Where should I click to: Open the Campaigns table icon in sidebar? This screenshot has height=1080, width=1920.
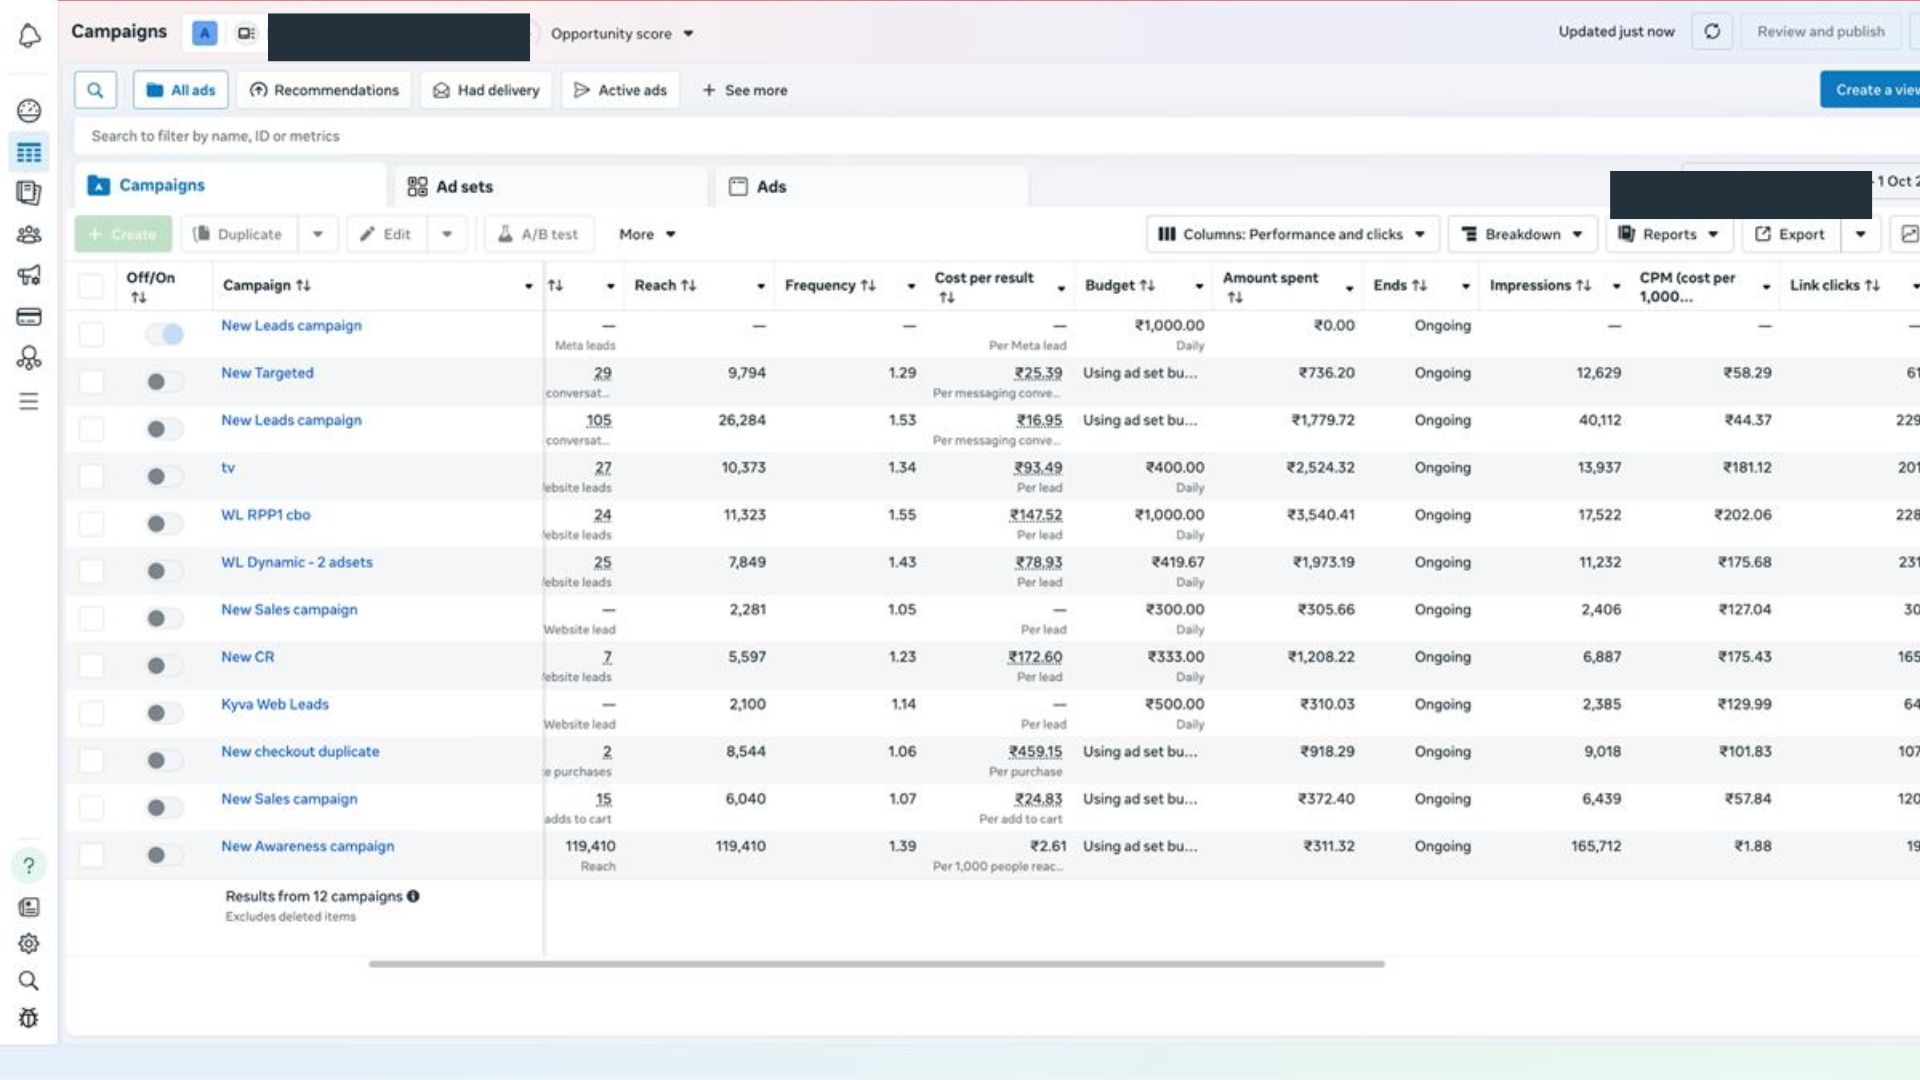click(x=29, y=152)
